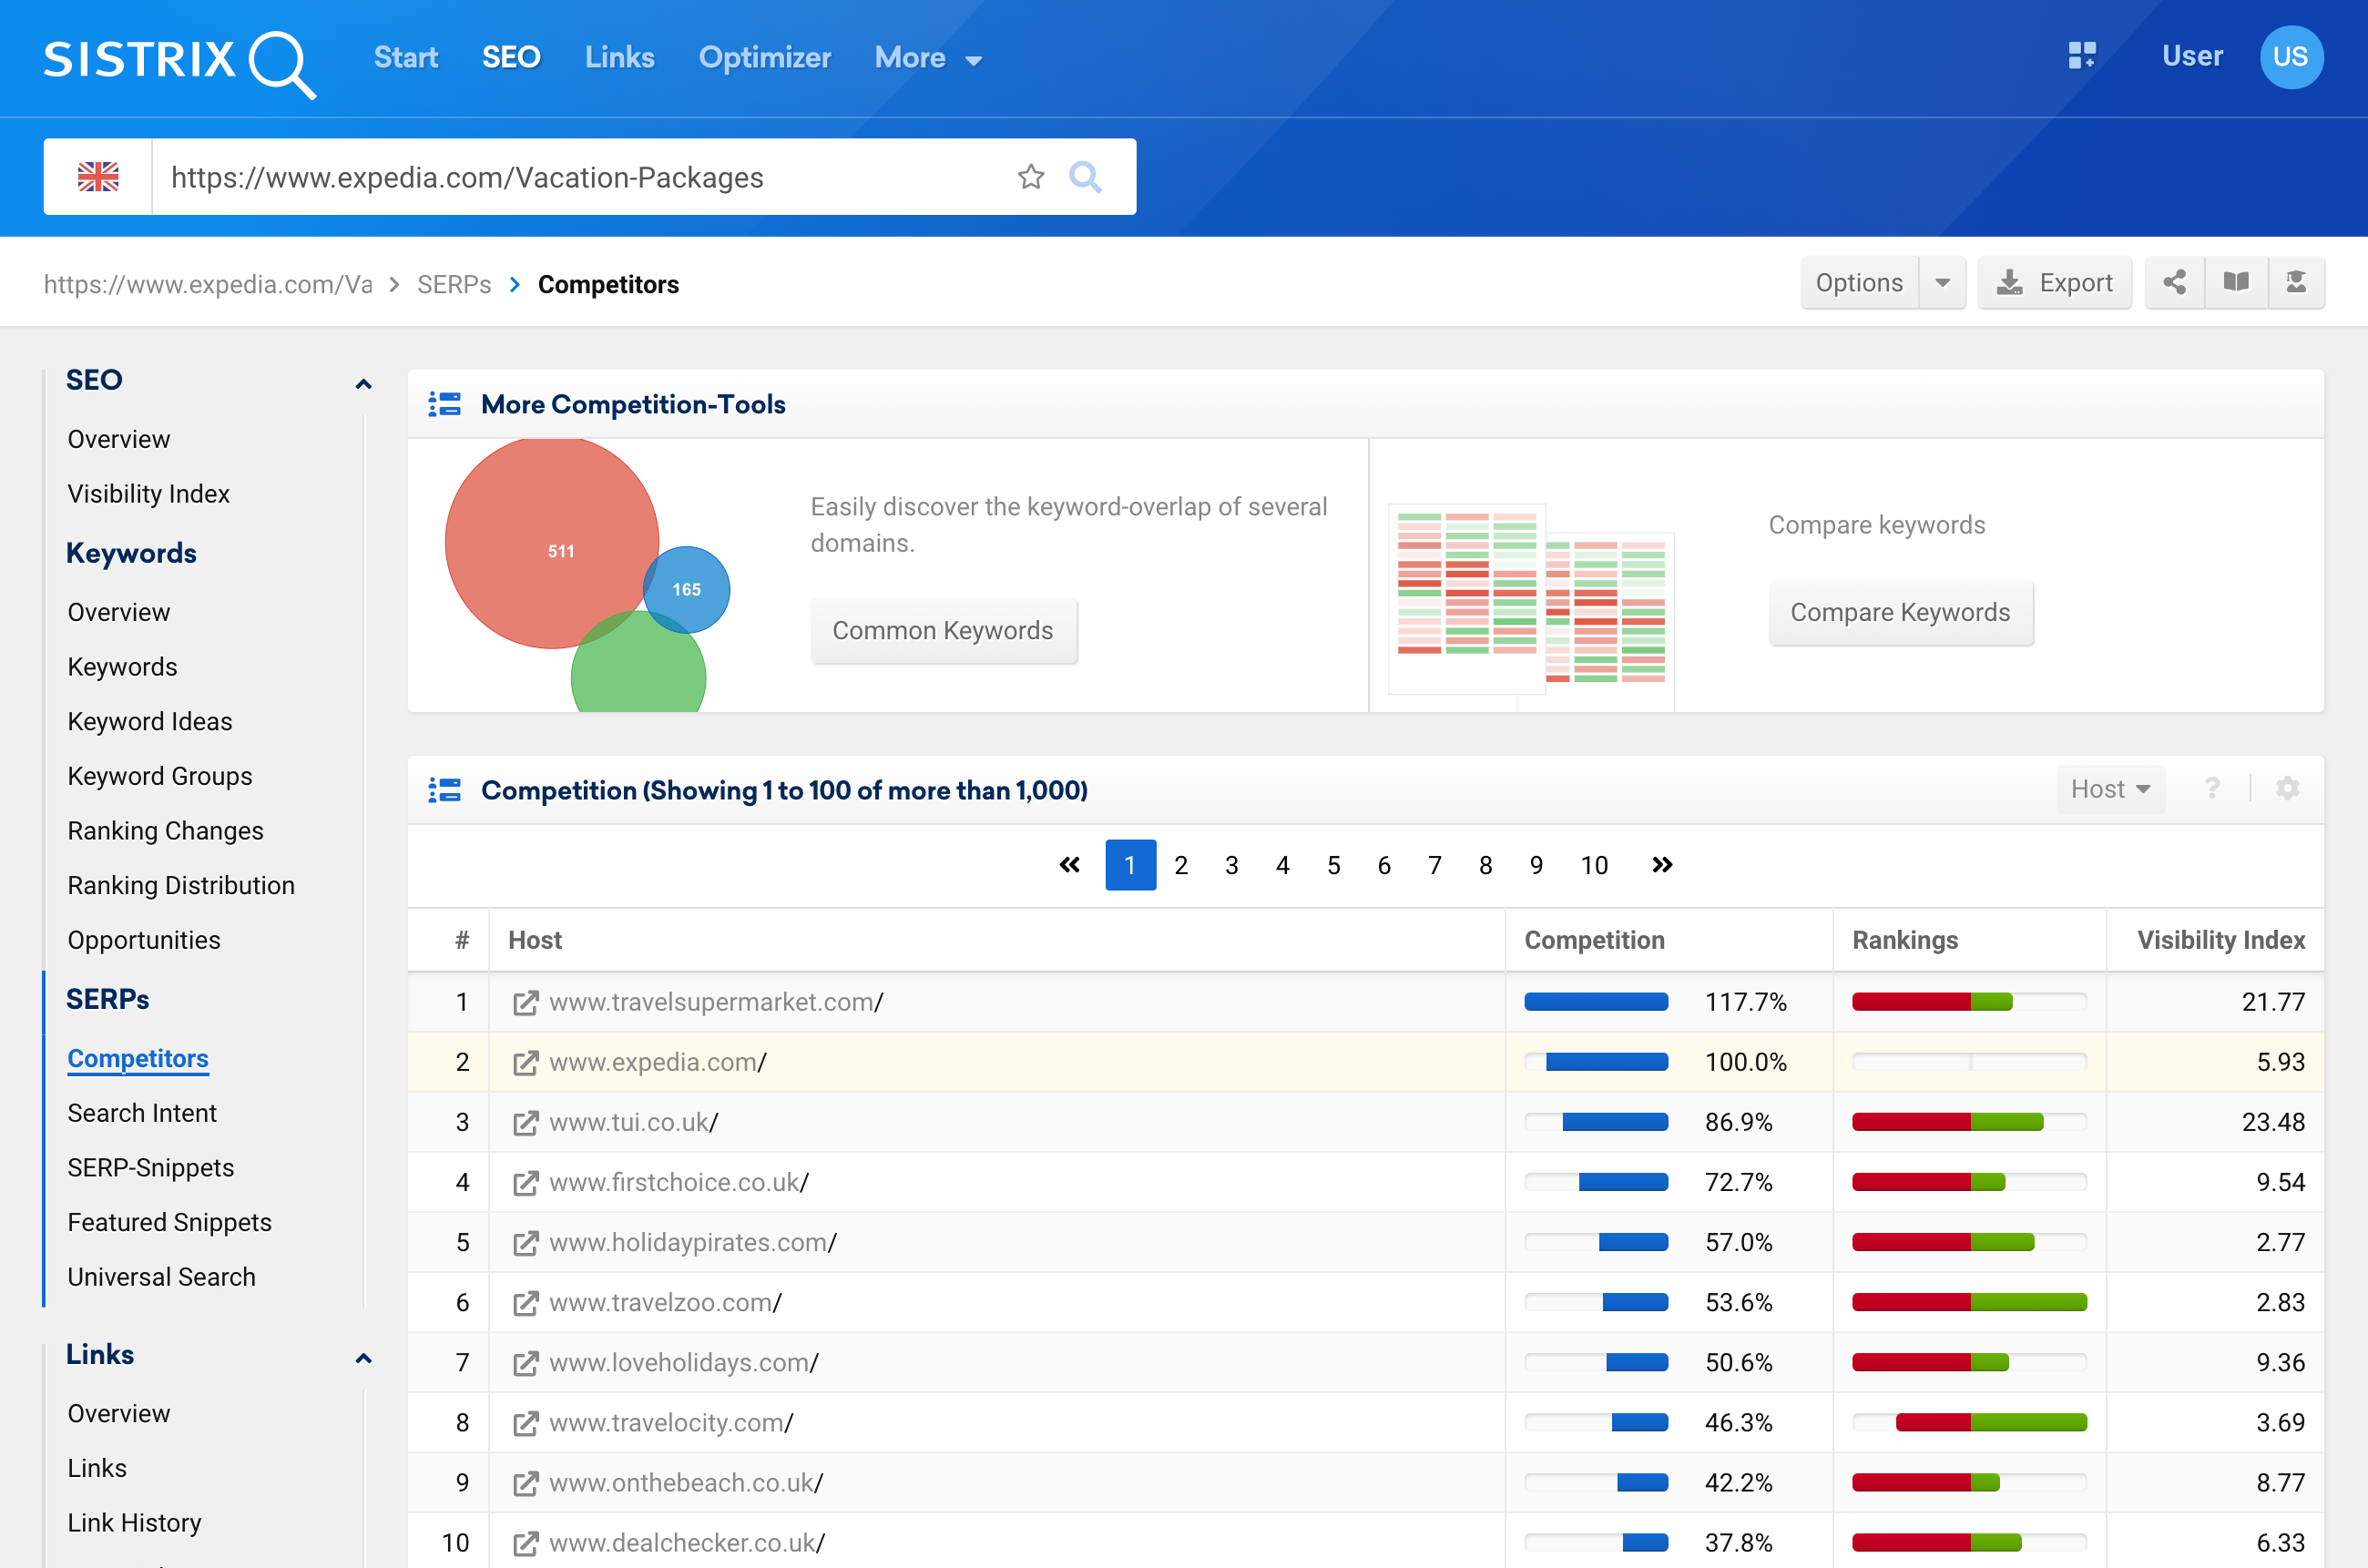Open Keyword Groups in sidebar
The height and width of the screenshot is (1568, 2368).
click(x=159, y=776)
